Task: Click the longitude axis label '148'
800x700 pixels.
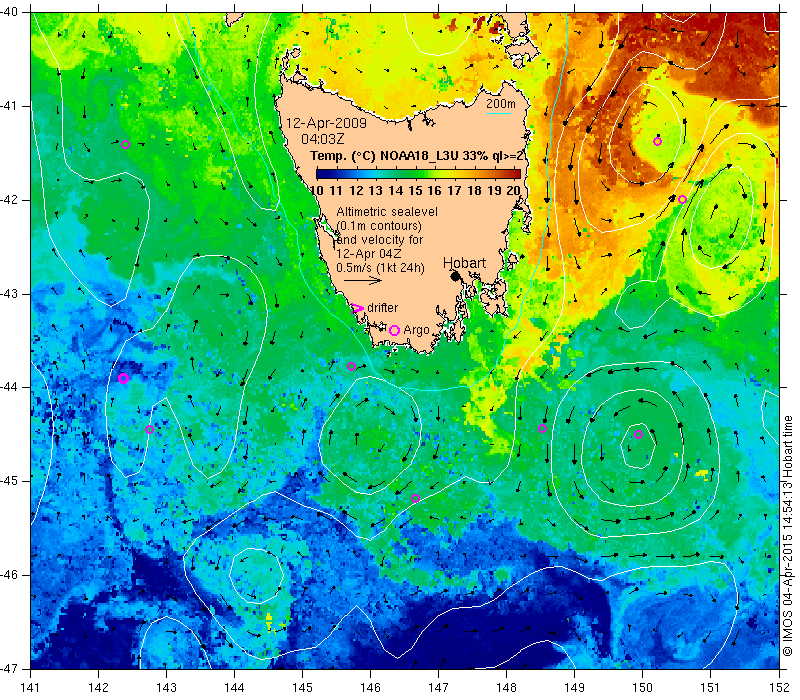Action: tap(507, 687)
